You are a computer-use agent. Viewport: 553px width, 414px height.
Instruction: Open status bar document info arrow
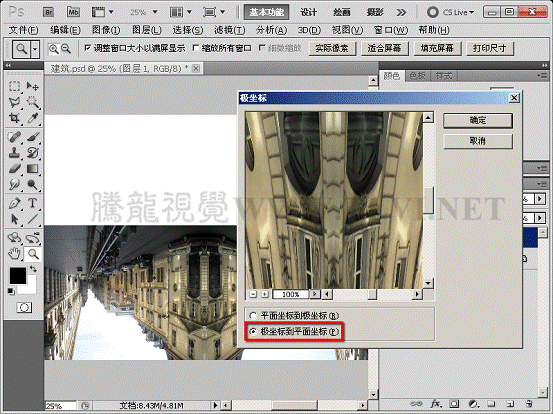tap(215, 406)
